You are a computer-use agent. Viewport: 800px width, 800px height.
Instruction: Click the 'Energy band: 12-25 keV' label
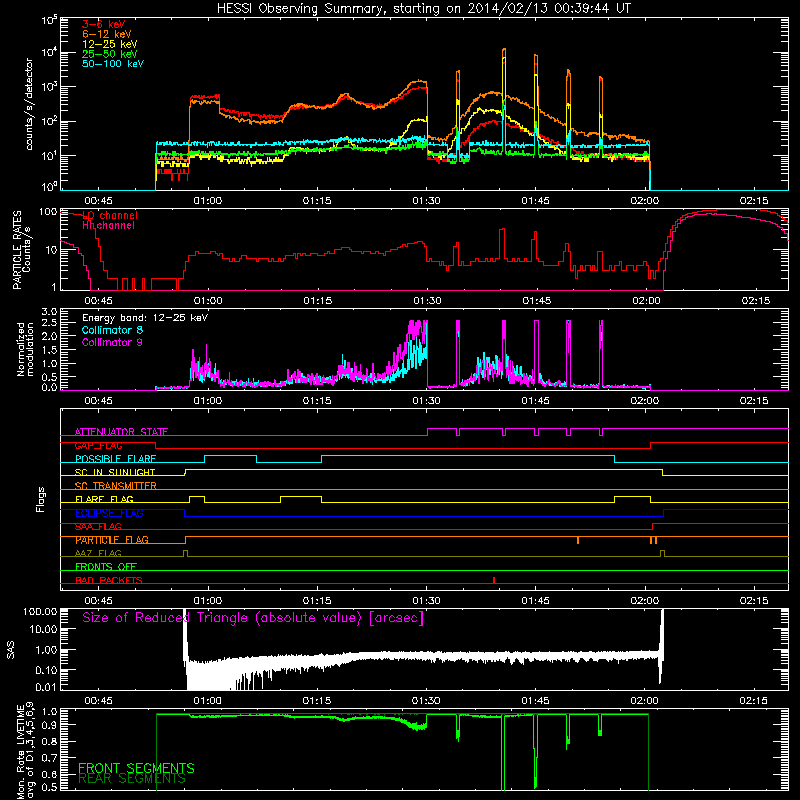coord(145,318)
